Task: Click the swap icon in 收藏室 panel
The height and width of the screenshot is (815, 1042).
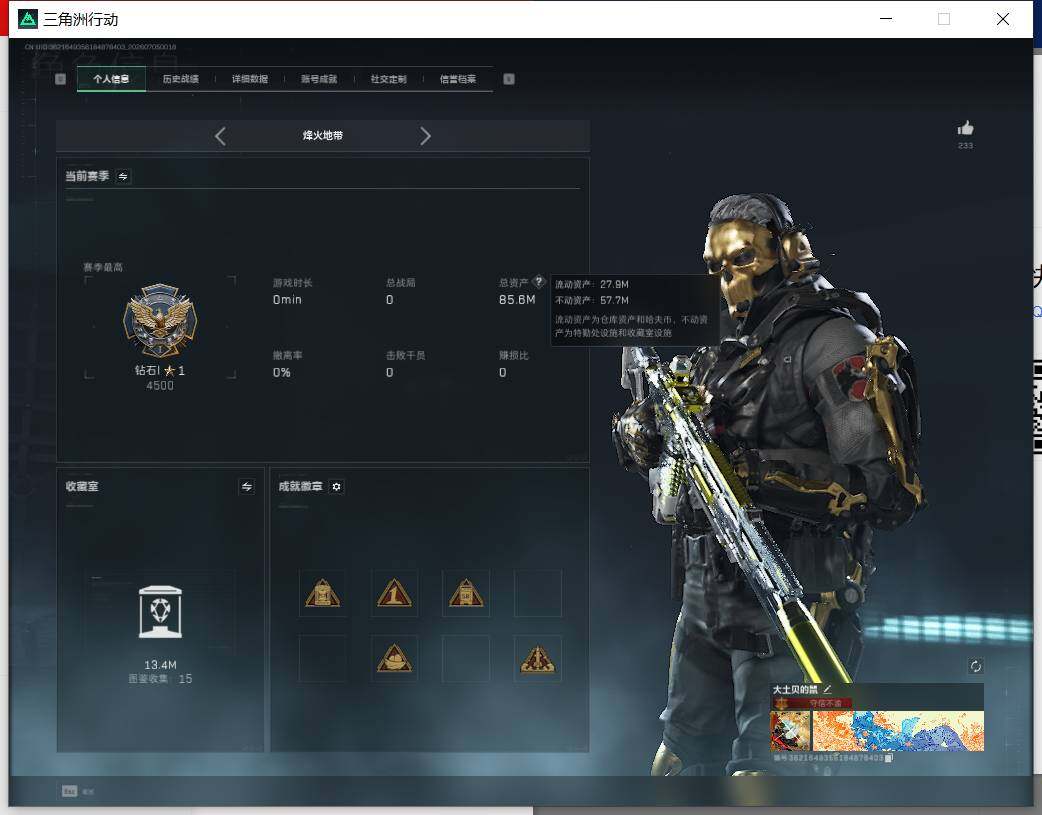Action: (x=247, y=487)
